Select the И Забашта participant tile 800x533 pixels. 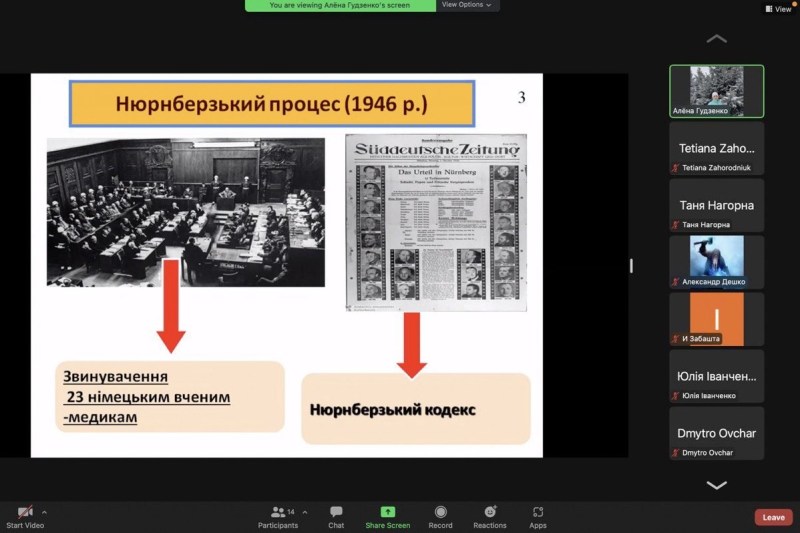tap(716, 319)
